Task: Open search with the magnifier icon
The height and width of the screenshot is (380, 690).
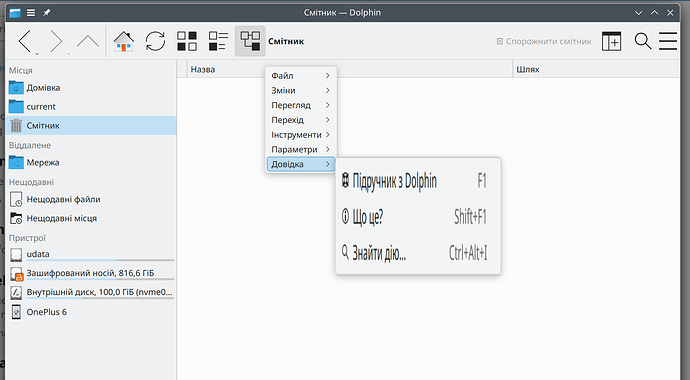Action: click(643, 41)
